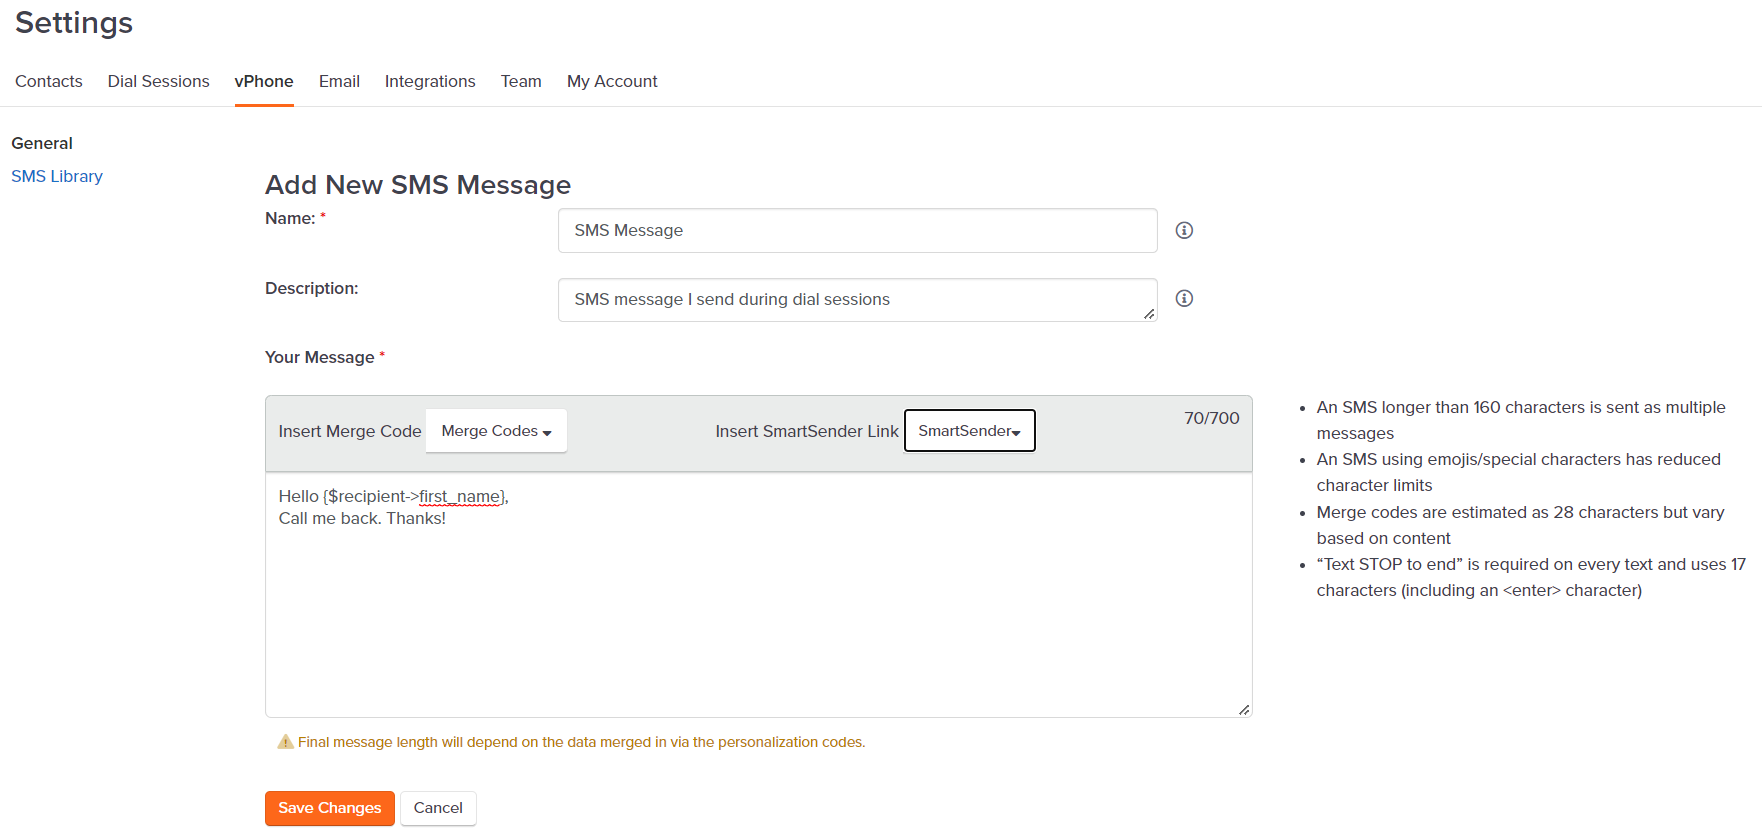Click the Cancel button
The height and width of the screenshot is (837, 1762).
point(438,808)
